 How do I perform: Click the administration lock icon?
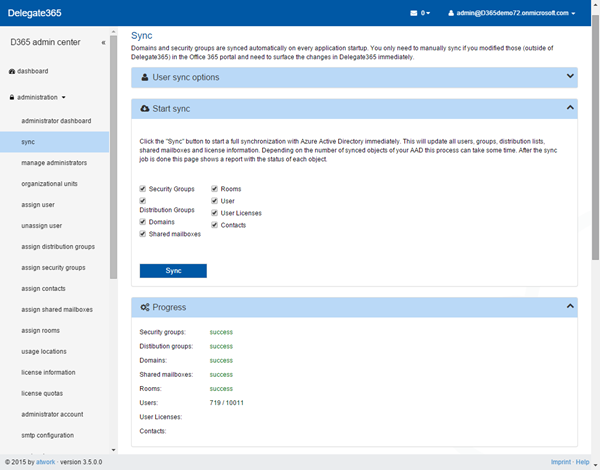coord(12,98)
